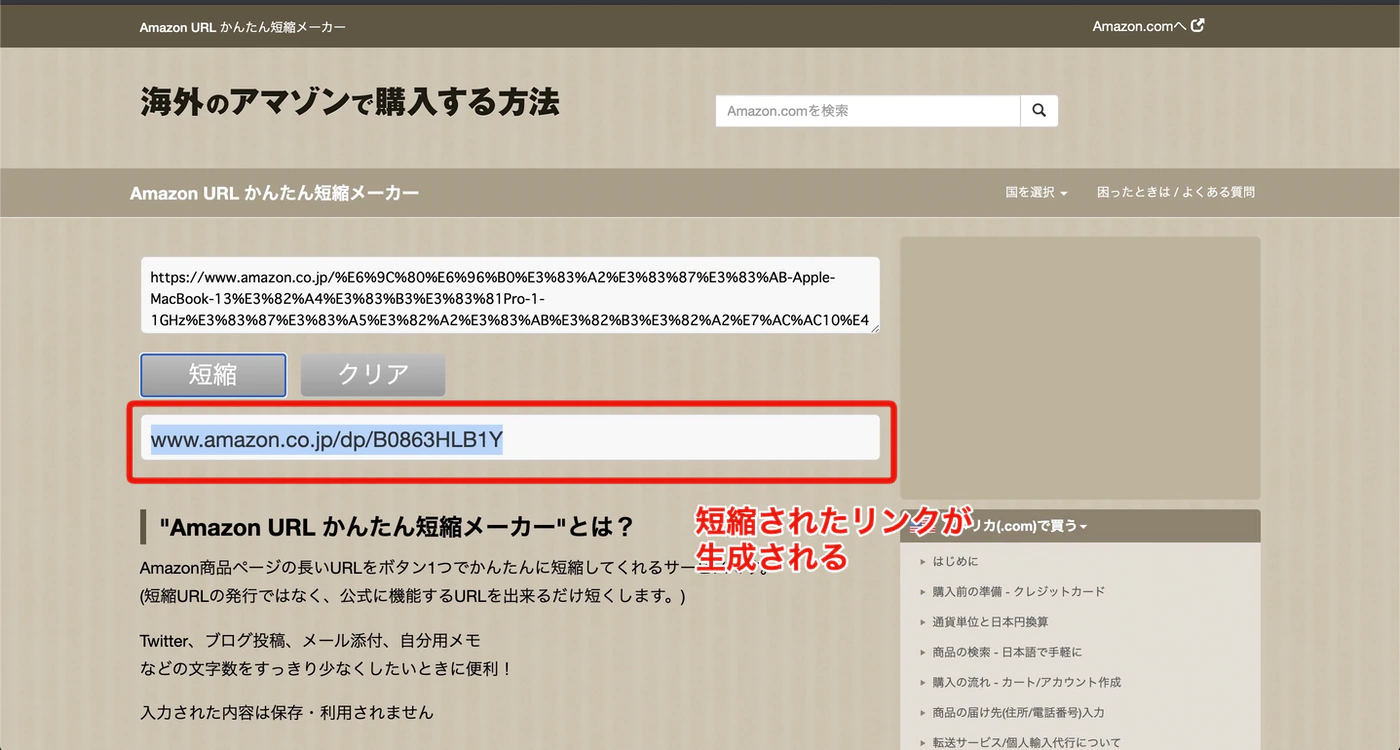Click Amazon URL かんたん短縮メーカー in top bar
The image size is (1400, 750).
(x=243, y=27)
